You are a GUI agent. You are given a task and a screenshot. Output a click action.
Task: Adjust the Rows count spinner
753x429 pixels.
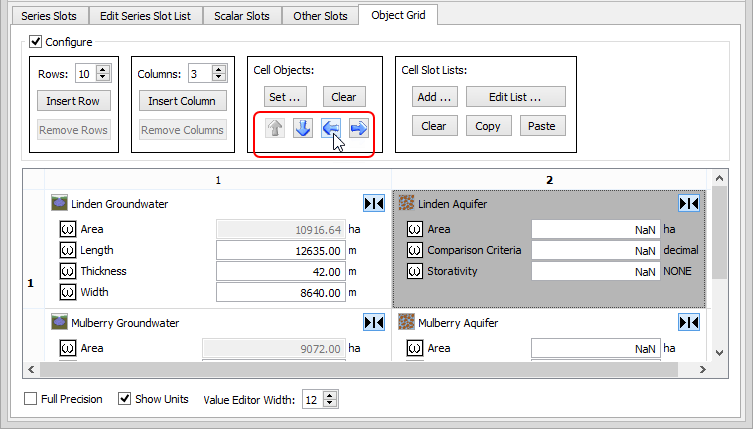[103, 73]
